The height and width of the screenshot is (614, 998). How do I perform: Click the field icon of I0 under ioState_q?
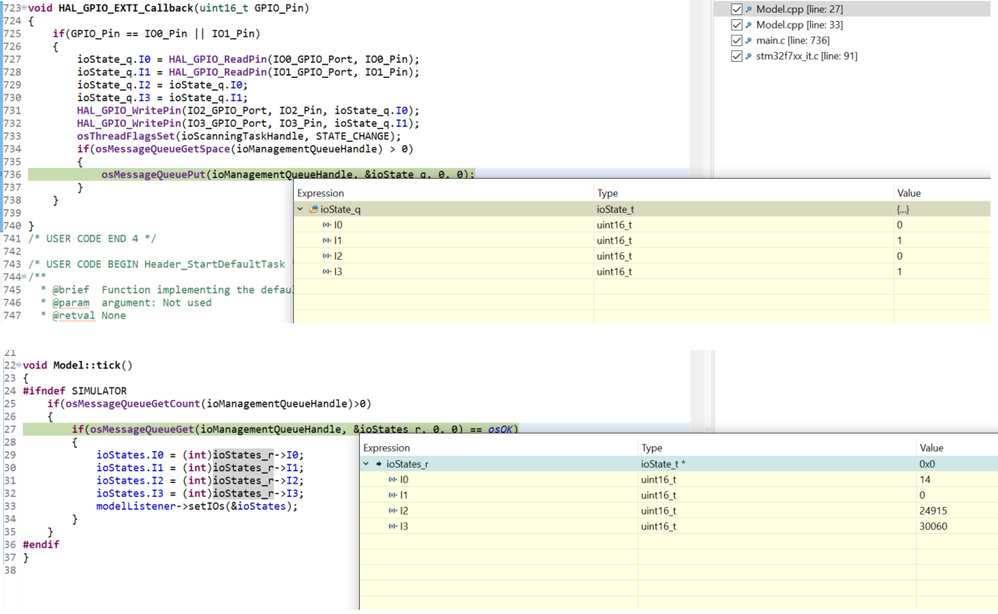pos(327,225)
